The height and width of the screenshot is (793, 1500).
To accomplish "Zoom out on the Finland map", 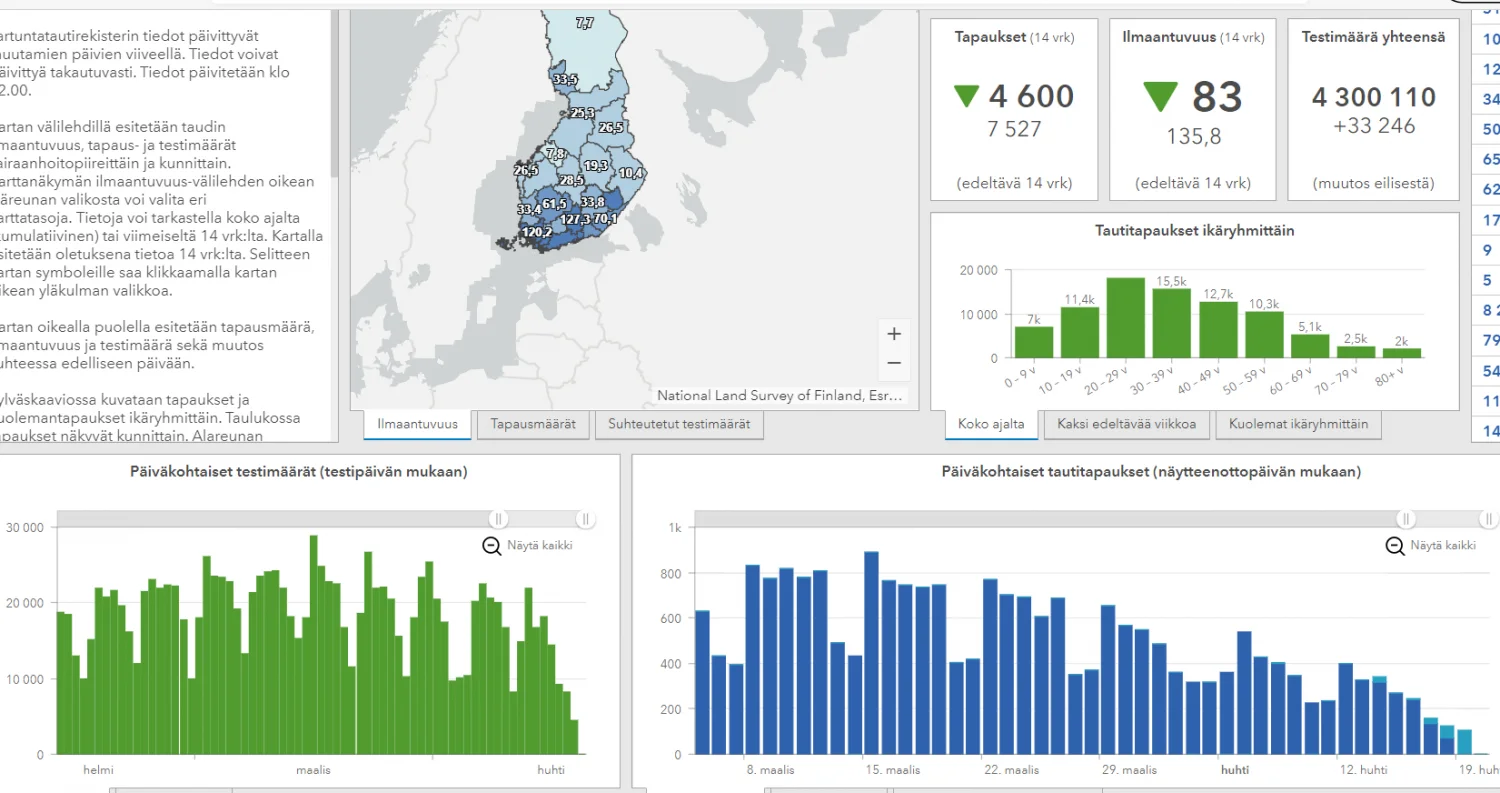I will tap(893, 363).
